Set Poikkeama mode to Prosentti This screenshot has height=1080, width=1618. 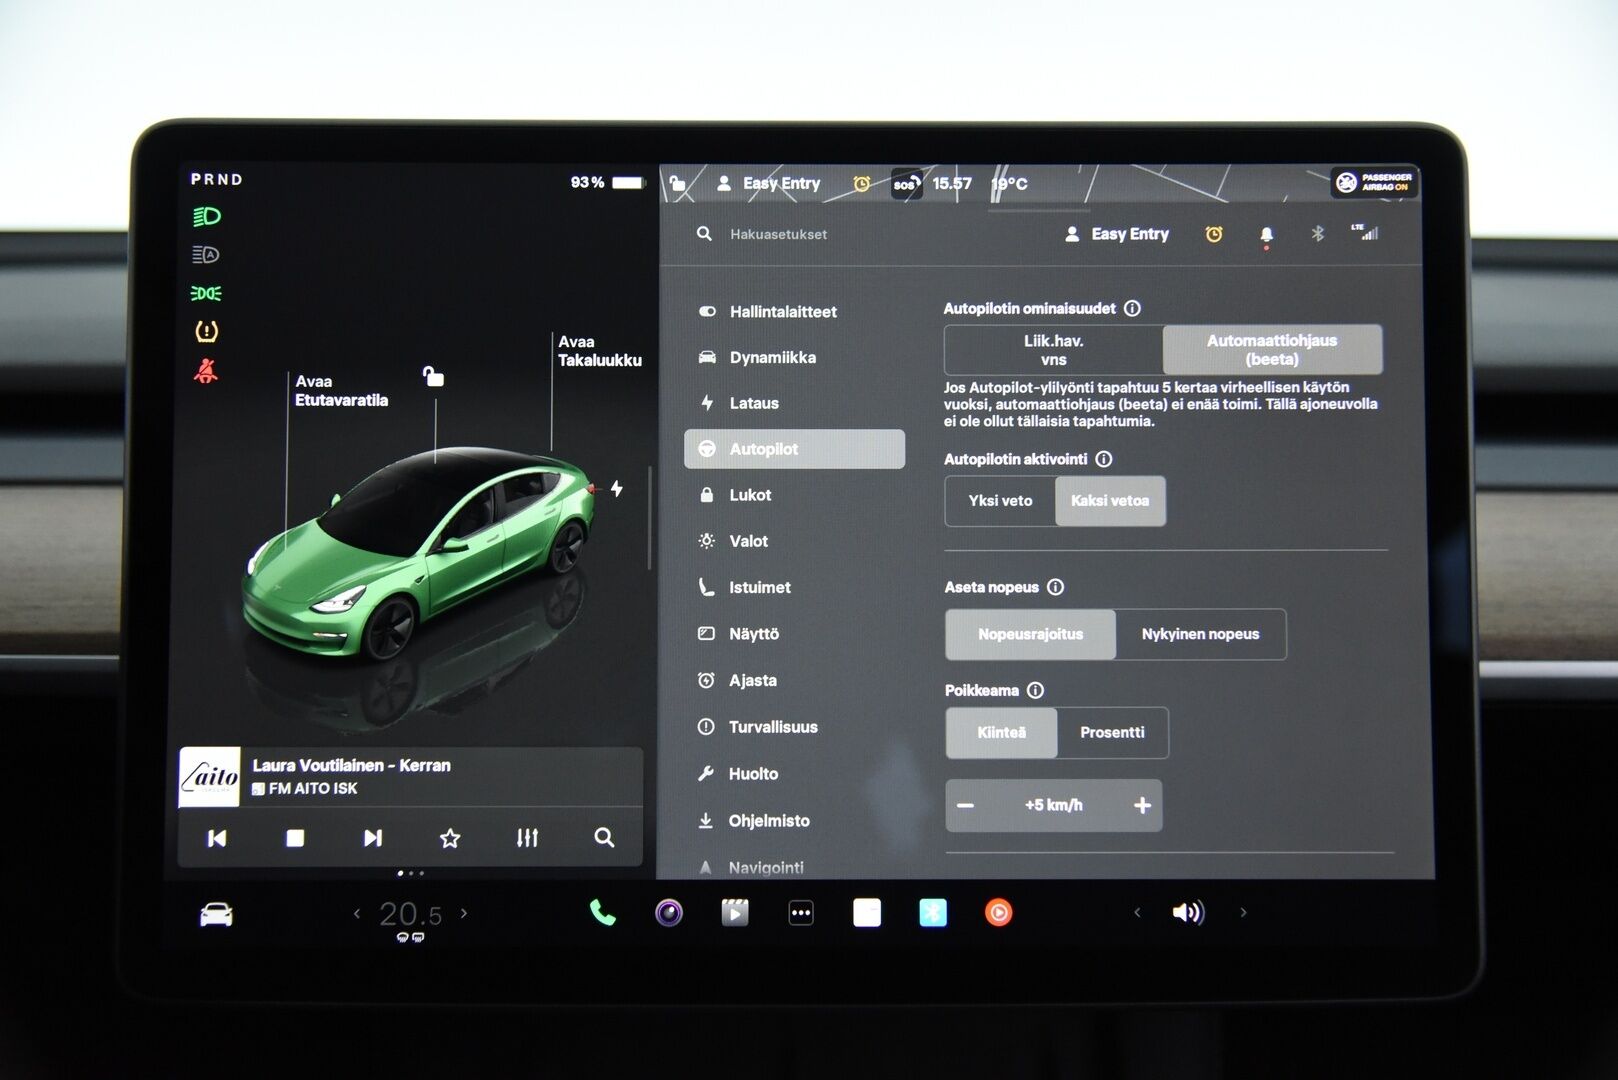[1113, 732]
